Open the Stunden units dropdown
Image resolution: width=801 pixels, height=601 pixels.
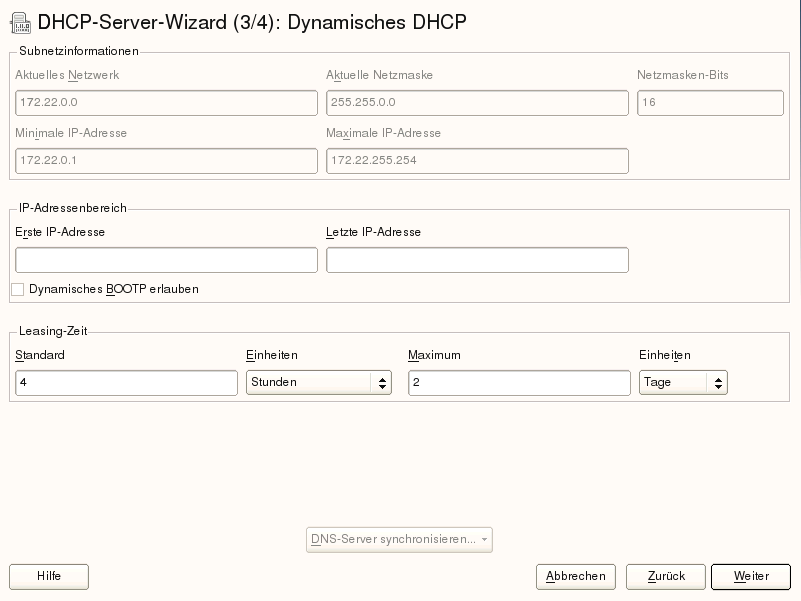[318, 383]
